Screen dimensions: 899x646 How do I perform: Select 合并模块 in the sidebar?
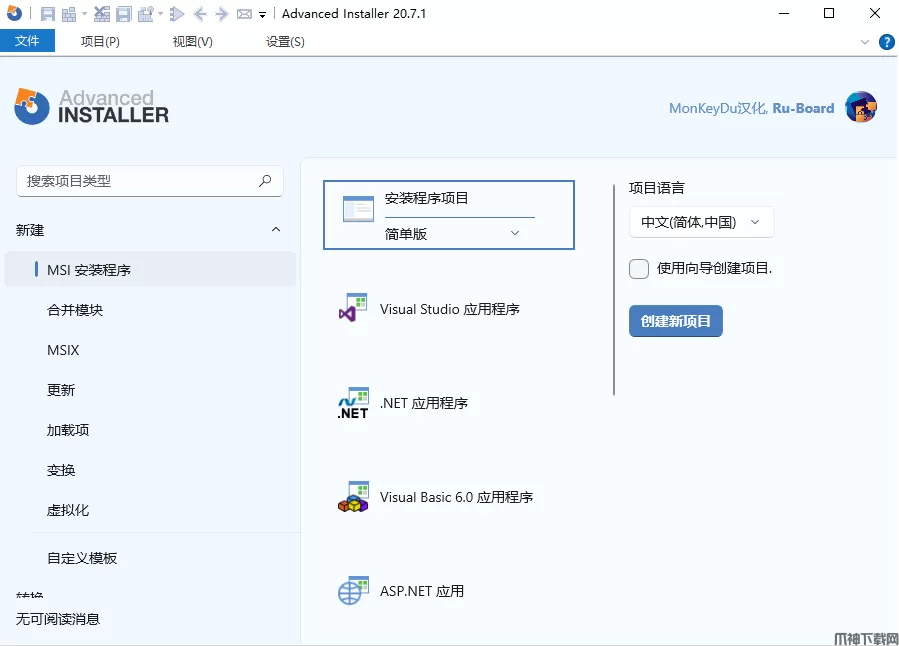75,310
